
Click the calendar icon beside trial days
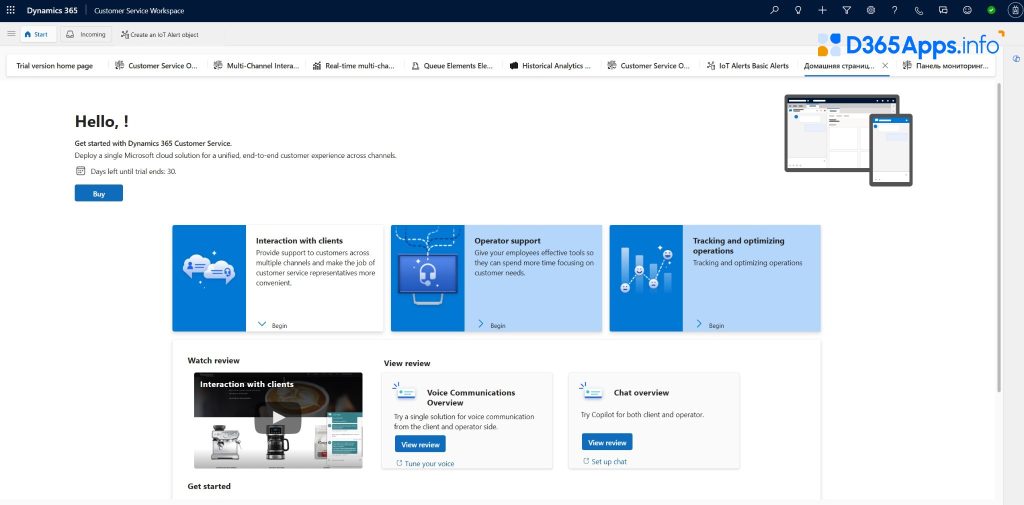pyautogui.click(x=80, y=171)
